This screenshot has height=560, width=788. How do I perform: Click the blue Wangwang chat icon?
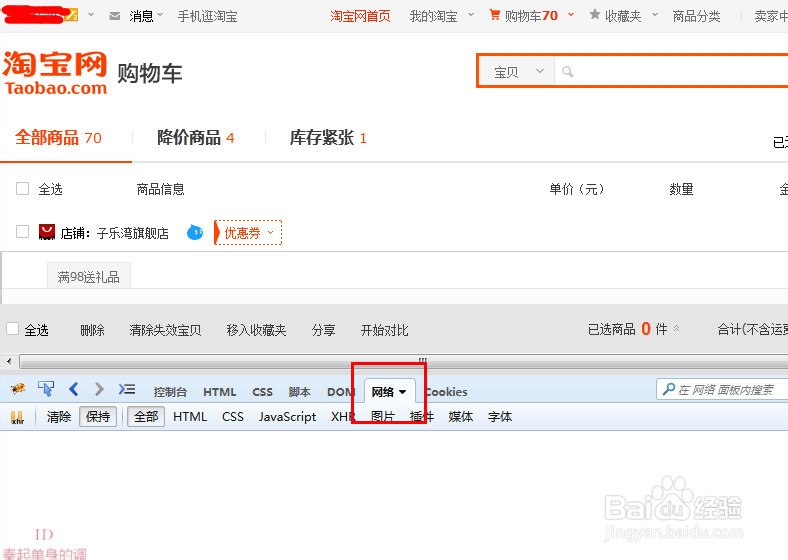click(195, 232)
